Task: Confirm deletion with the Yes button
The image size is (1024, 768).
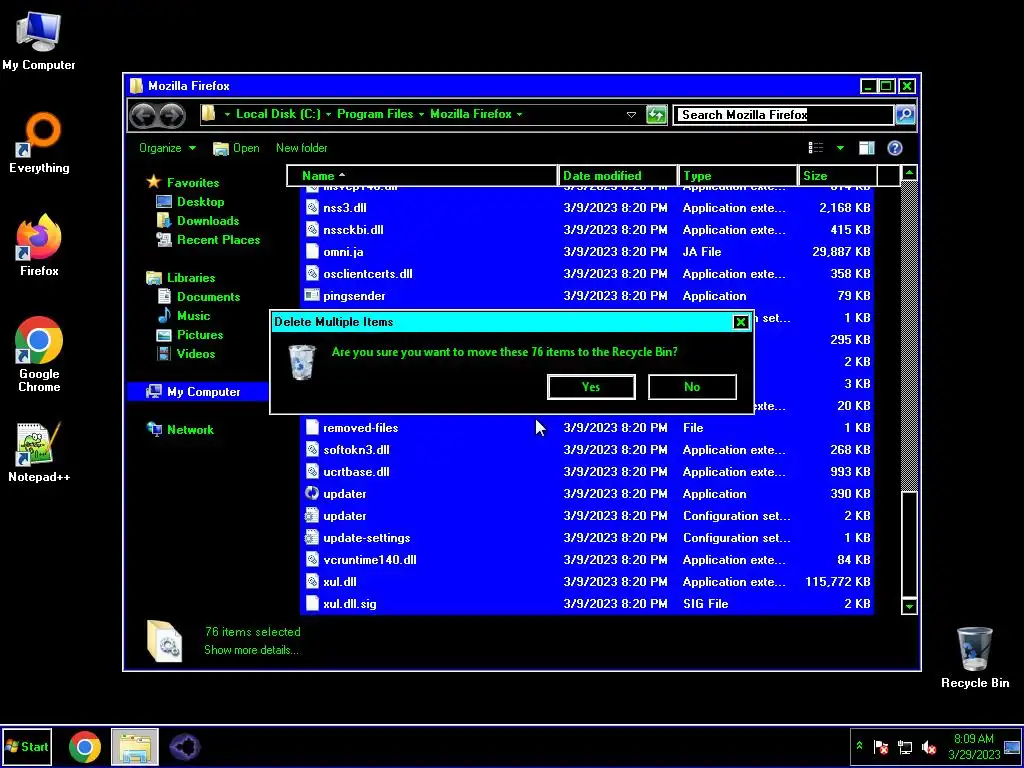Action: tap(591, 387)
